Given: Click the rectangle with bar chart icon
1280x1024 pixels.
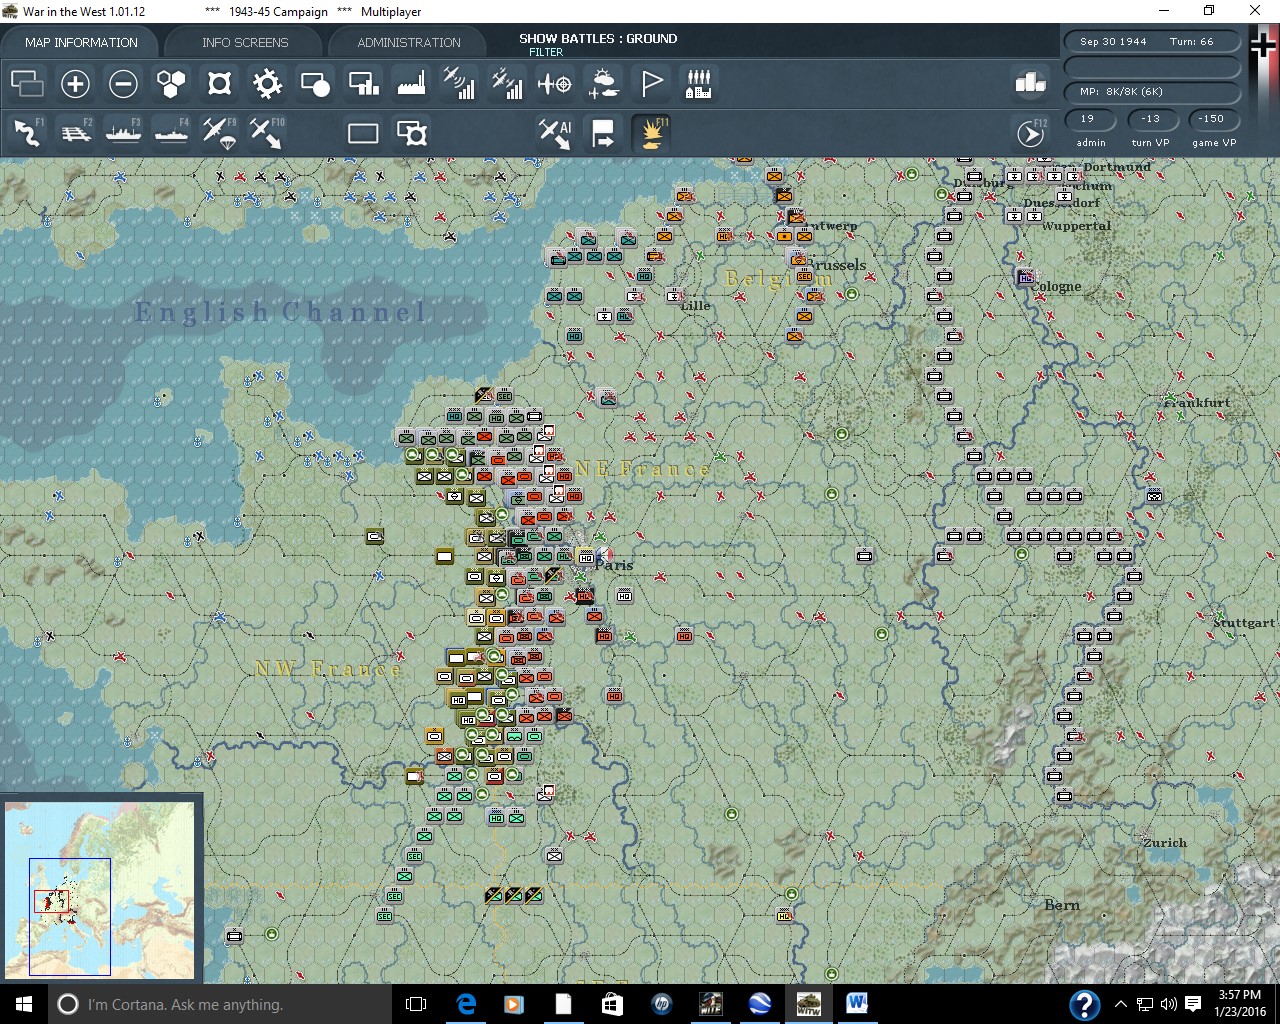Looking at the screenshot, I should (x=363, y=83).
